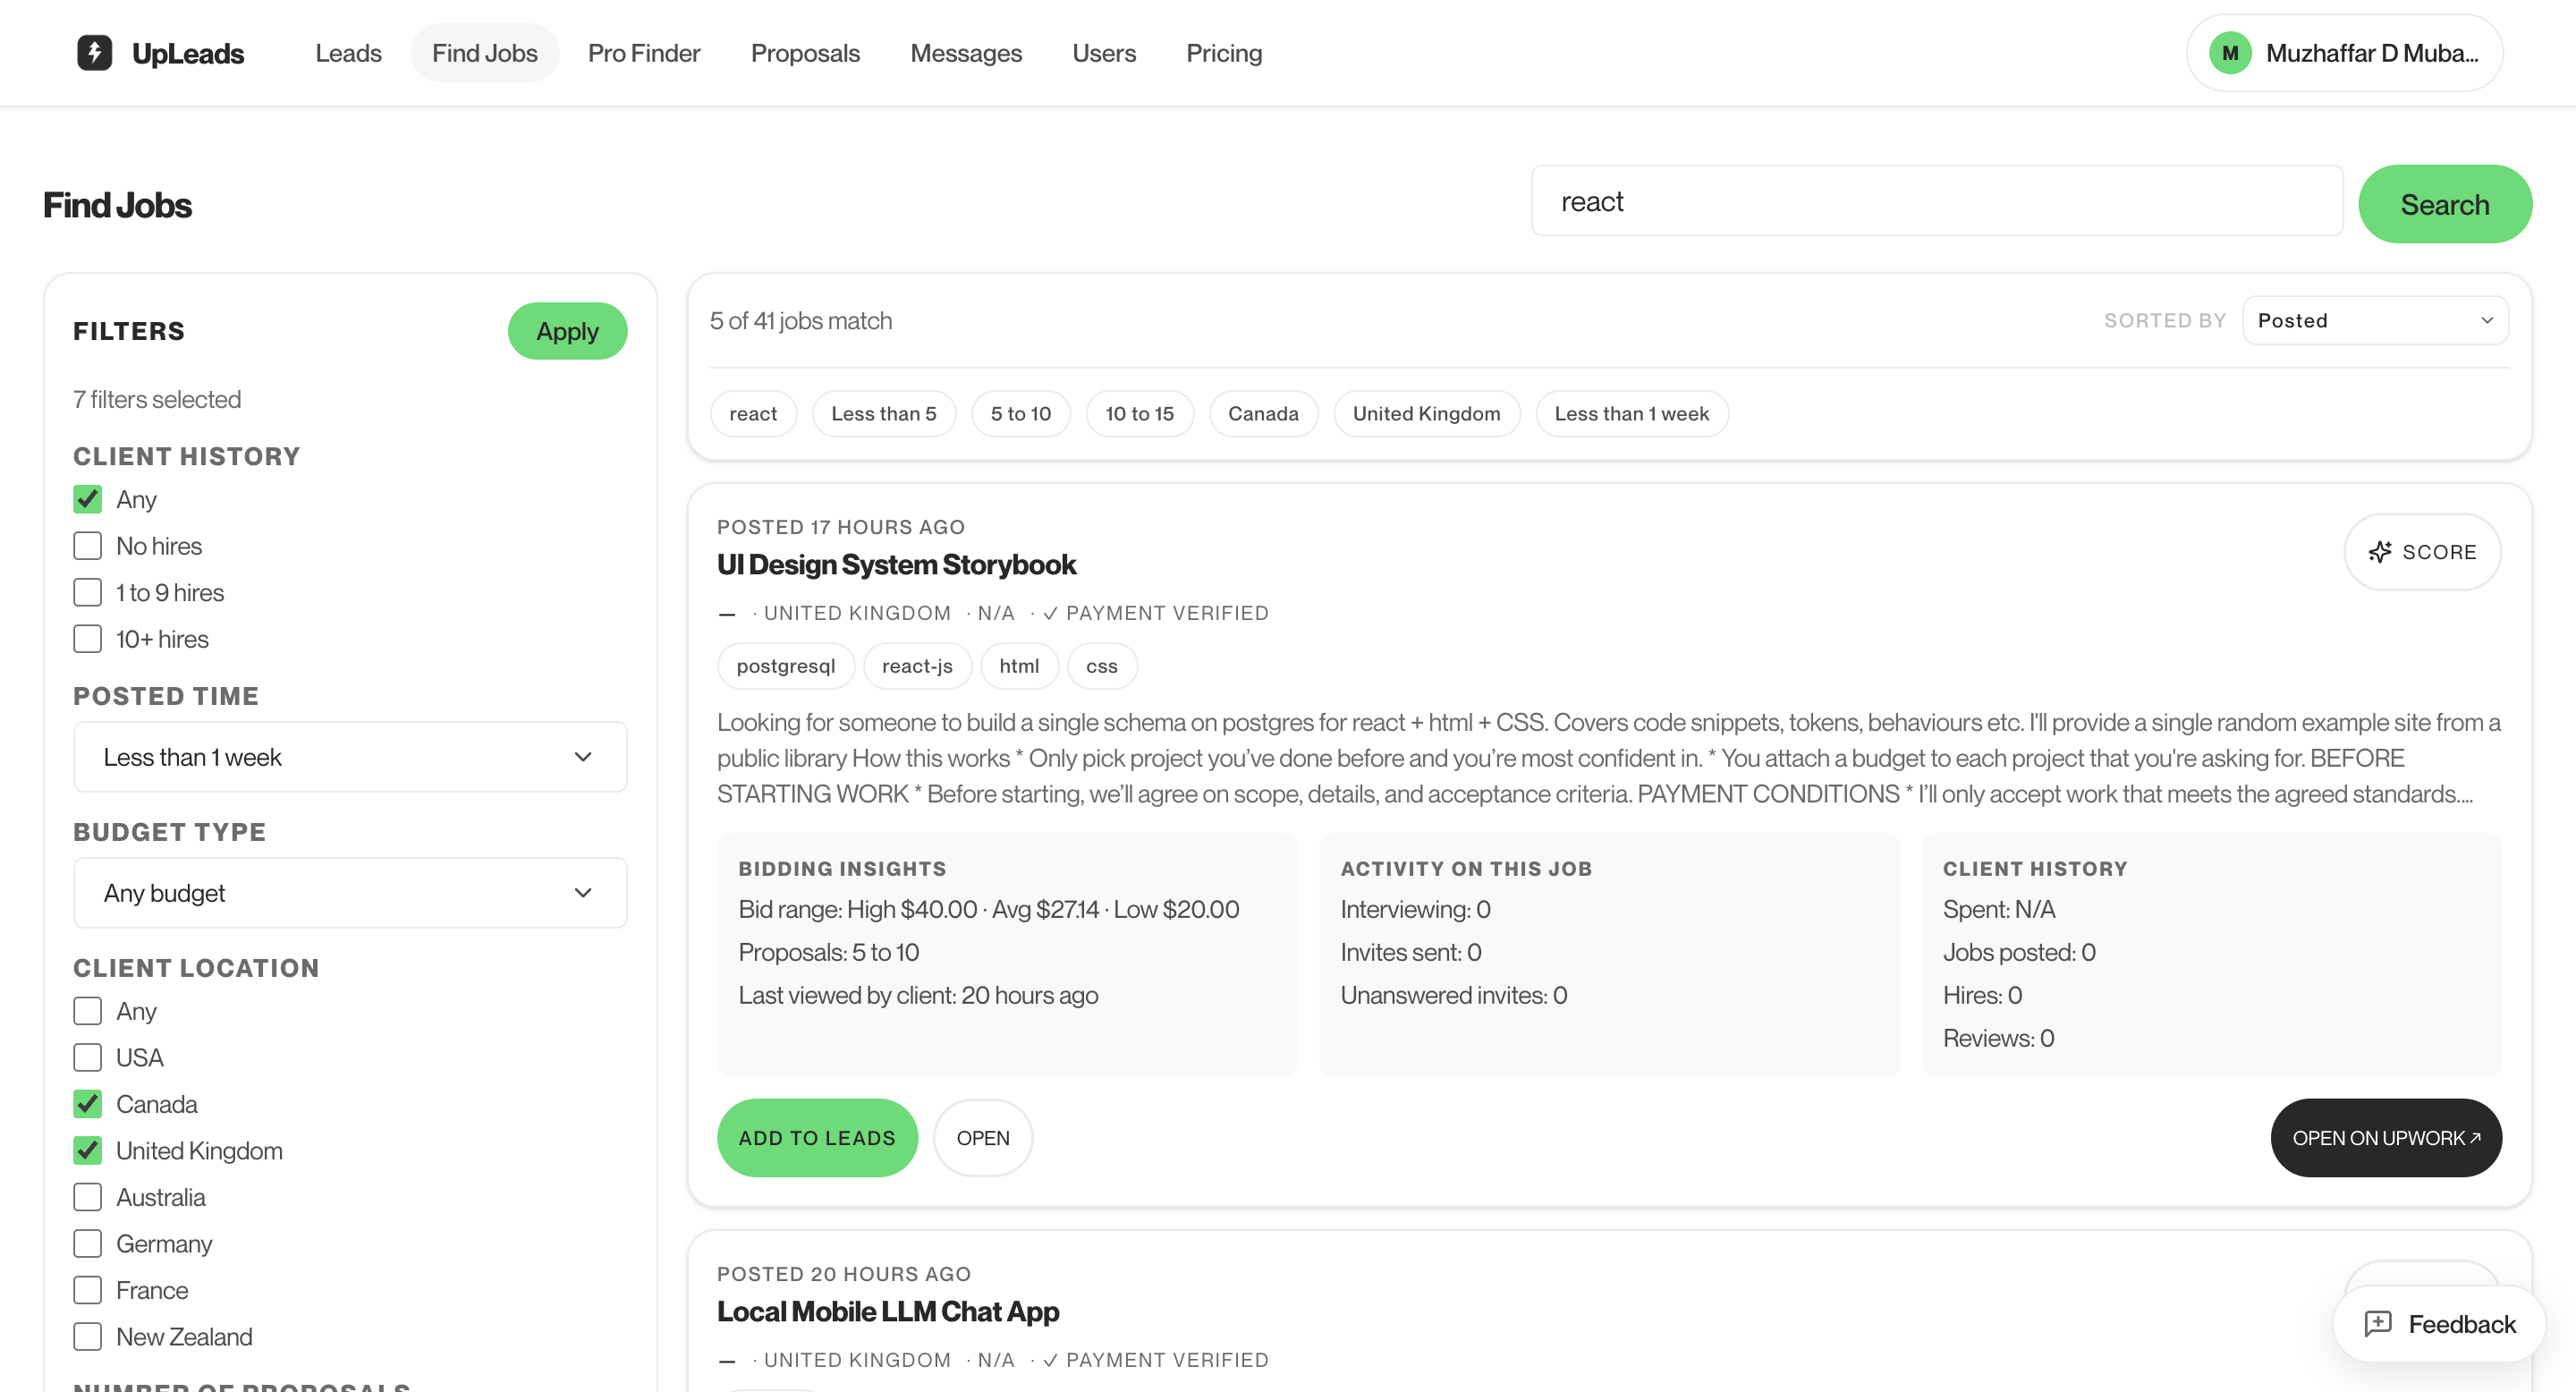Screen dimensions: 2576x1392
Task: Click the United Kingdom filter chip
Action: pyautogui.click(x=1426, y=413)
